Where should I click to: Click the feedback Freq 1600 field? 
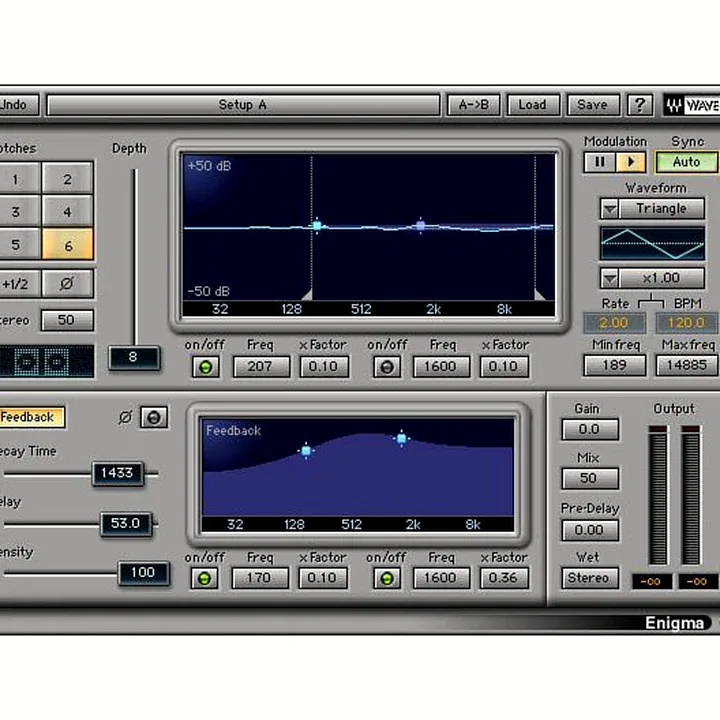[441, 579]
